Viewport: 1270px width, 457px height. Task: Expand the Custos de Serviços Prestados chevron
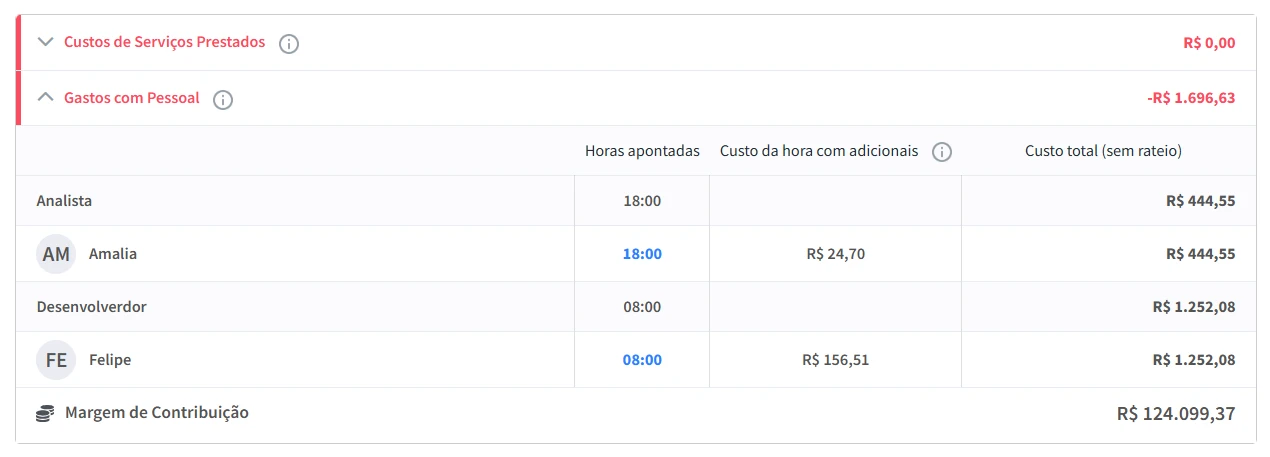[x=45, y=42]
